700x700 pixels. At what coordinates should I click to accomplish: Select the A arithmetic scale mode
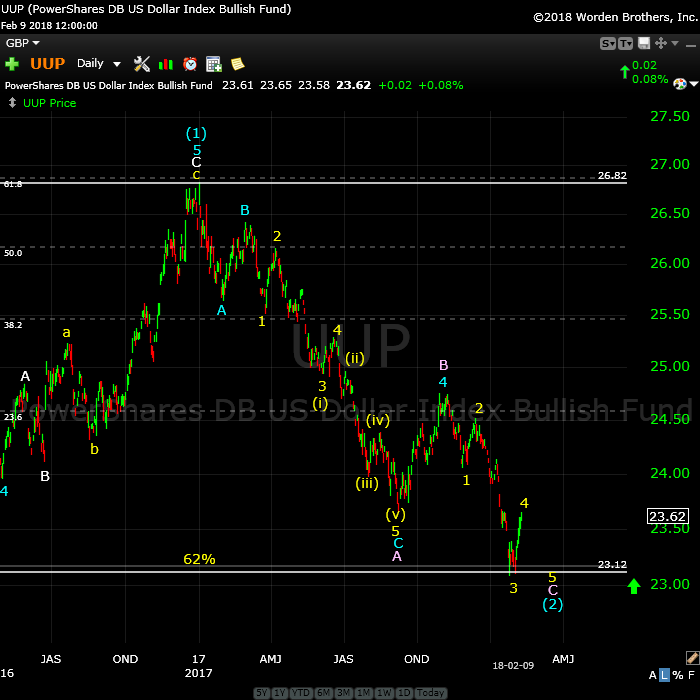click(652, 675)
